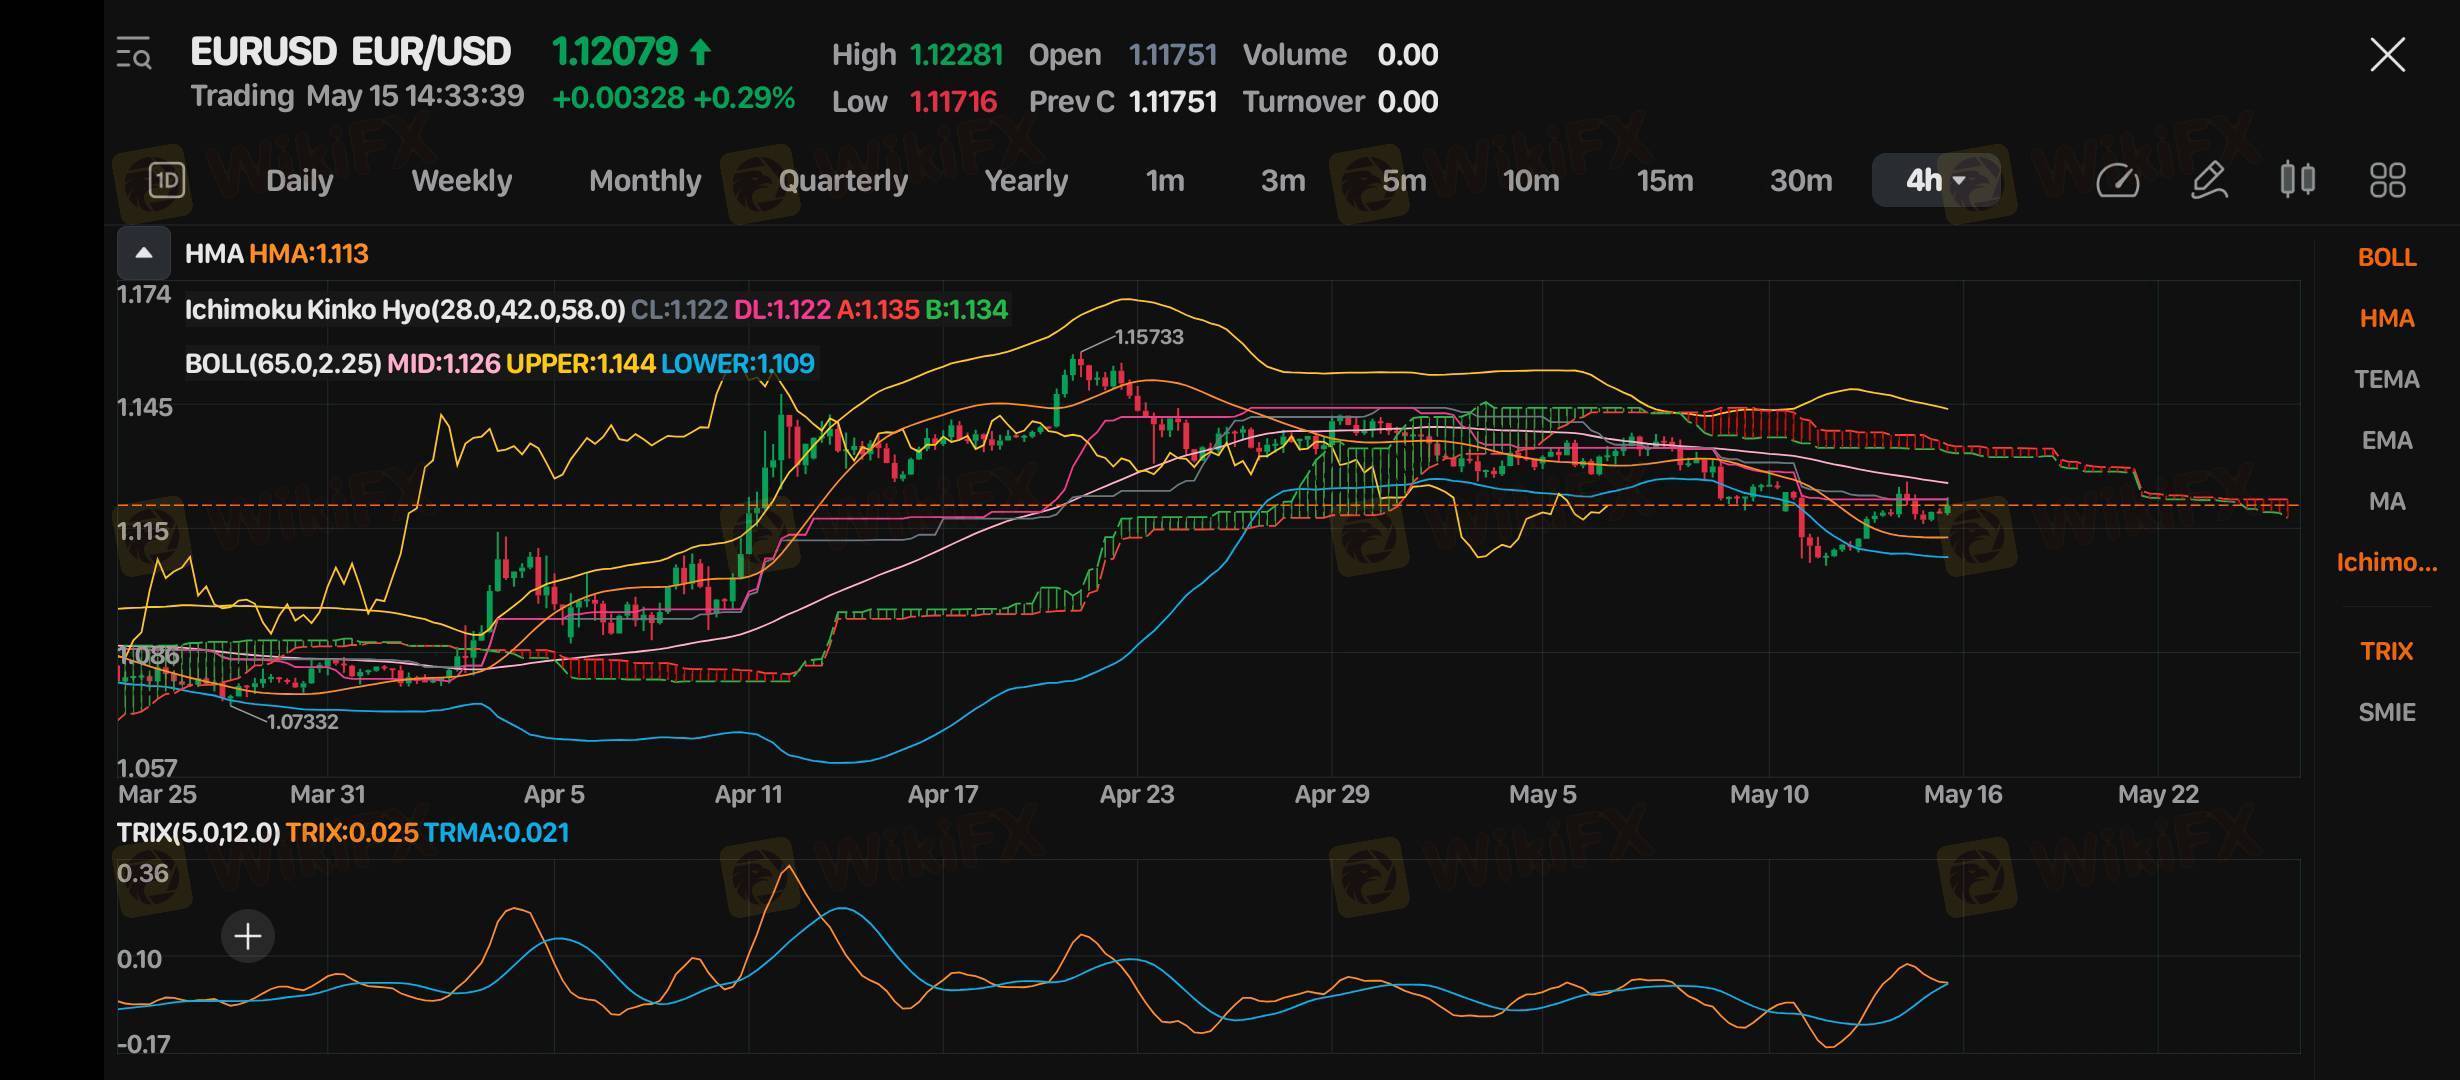
Task: Open the symbol search list icon
Action: tap(134, 53)
